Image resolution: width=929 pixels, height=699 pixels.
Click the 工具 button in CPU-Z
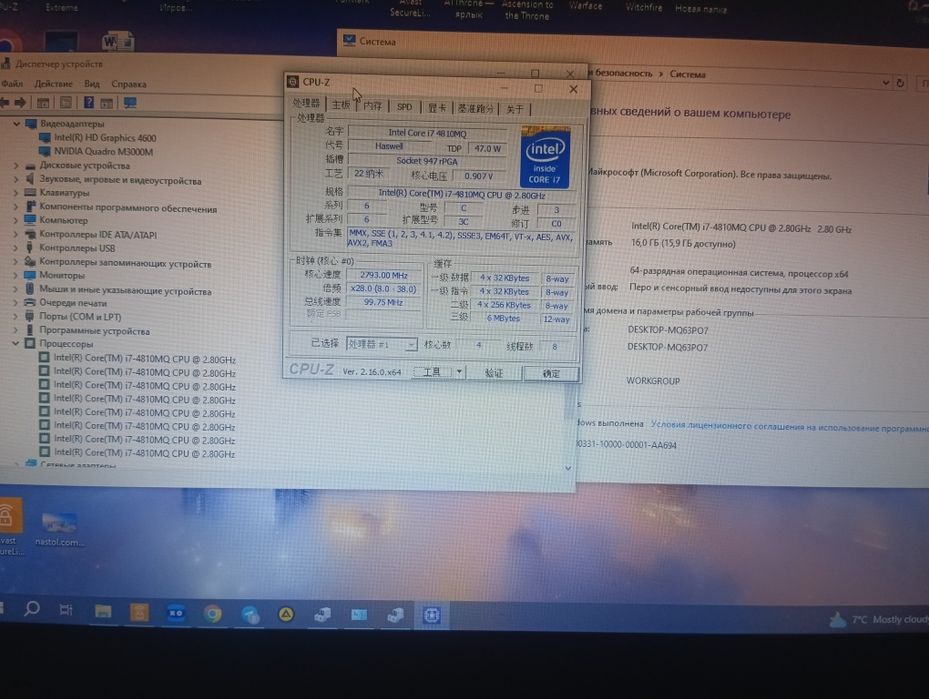pyautogui.click(x=433, y=372)
